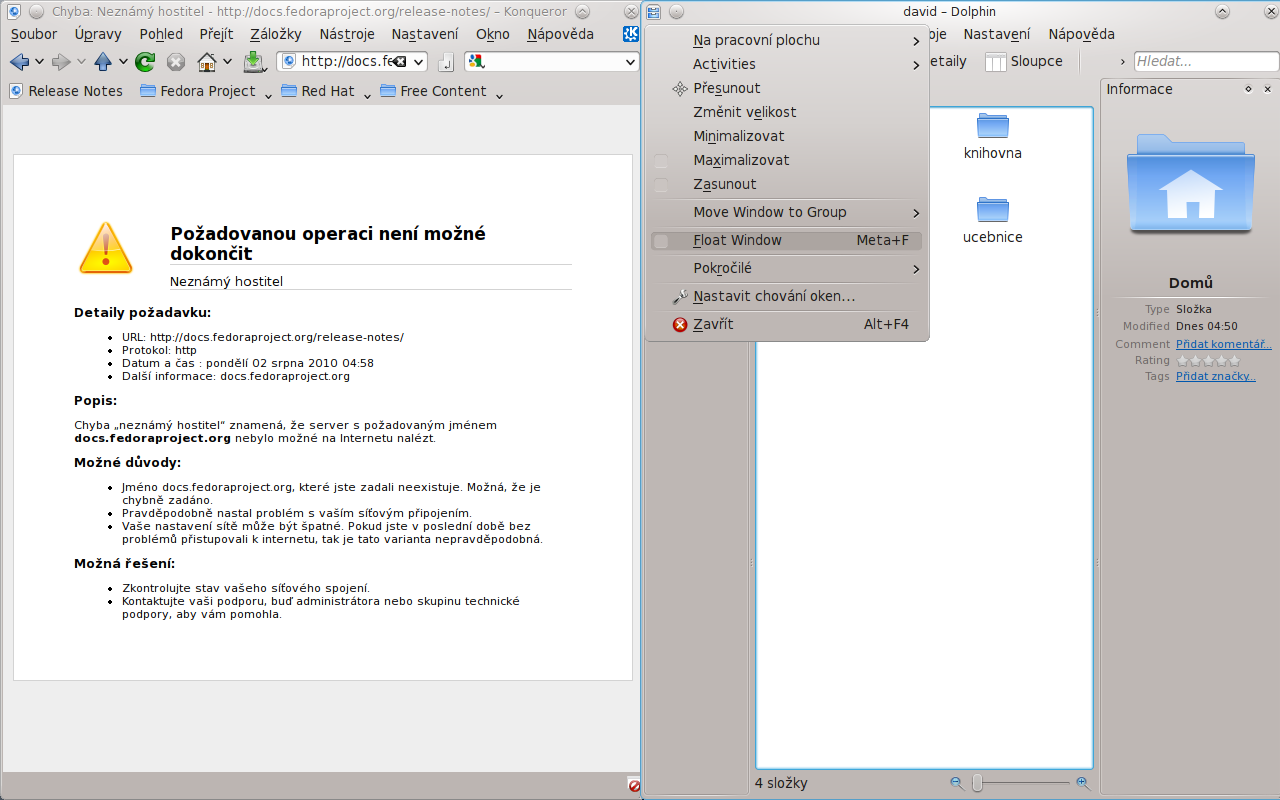This screenshot has width=1280, height=800.
Task: Click the new tab page icon next to URL bar
Action: tap(446, 62)
